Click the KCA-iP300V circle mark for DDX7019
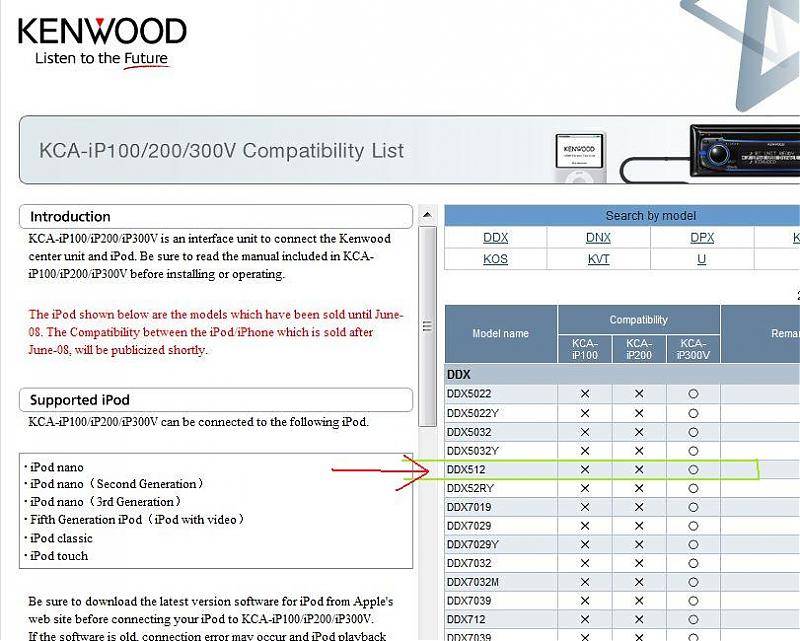The width and height of the screenshot is (800, 641). 693,507
